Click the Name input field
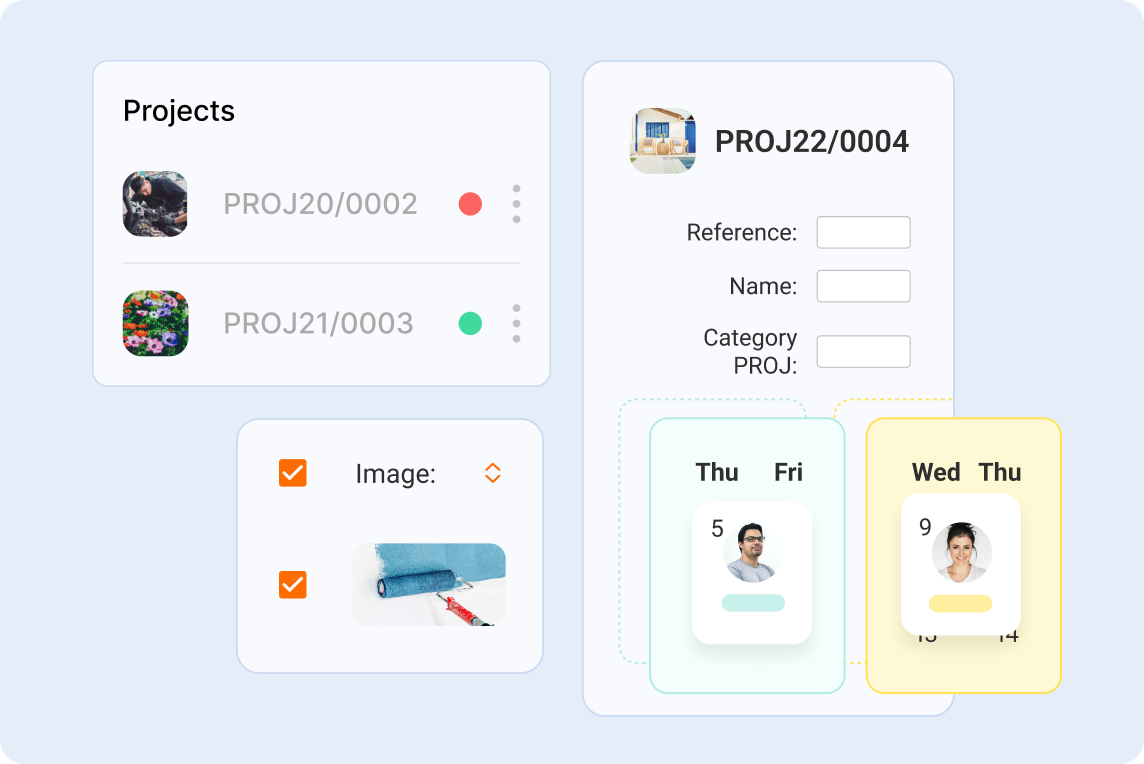 863,286
